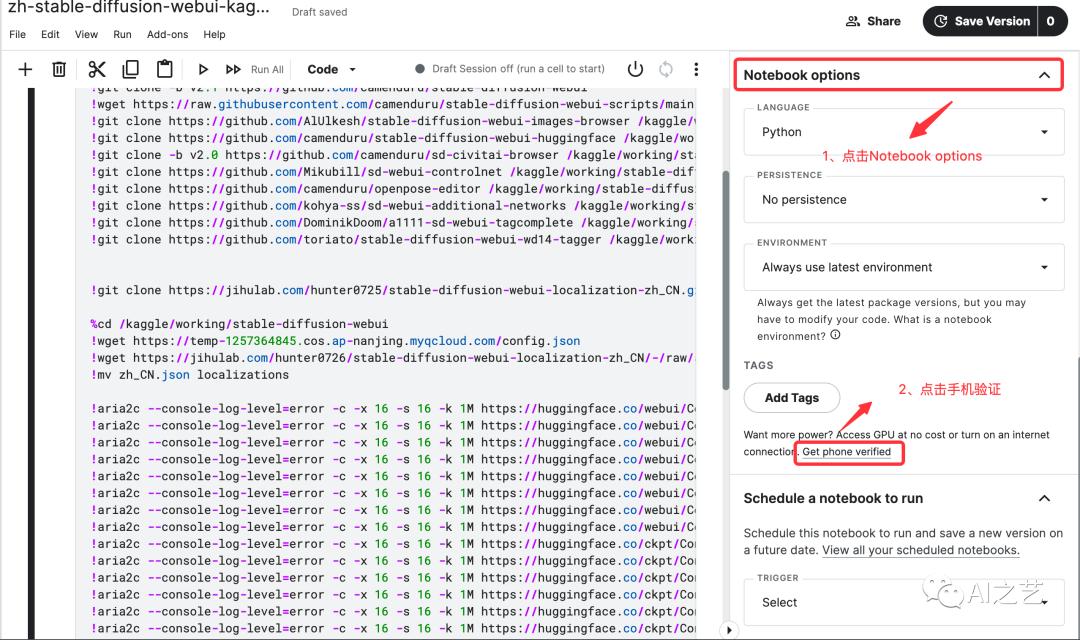Paste the copied cell

coord(164,69)
